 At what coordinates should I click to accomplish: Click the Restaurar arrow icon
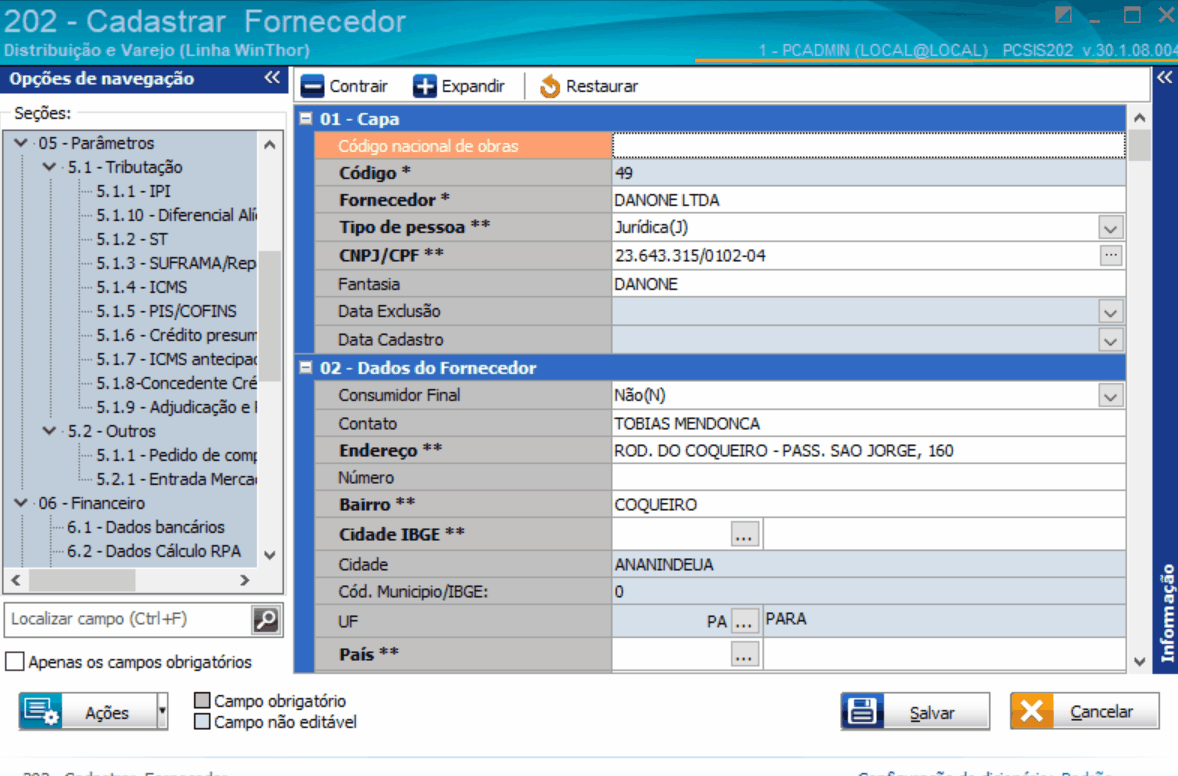tap(549, 86)
